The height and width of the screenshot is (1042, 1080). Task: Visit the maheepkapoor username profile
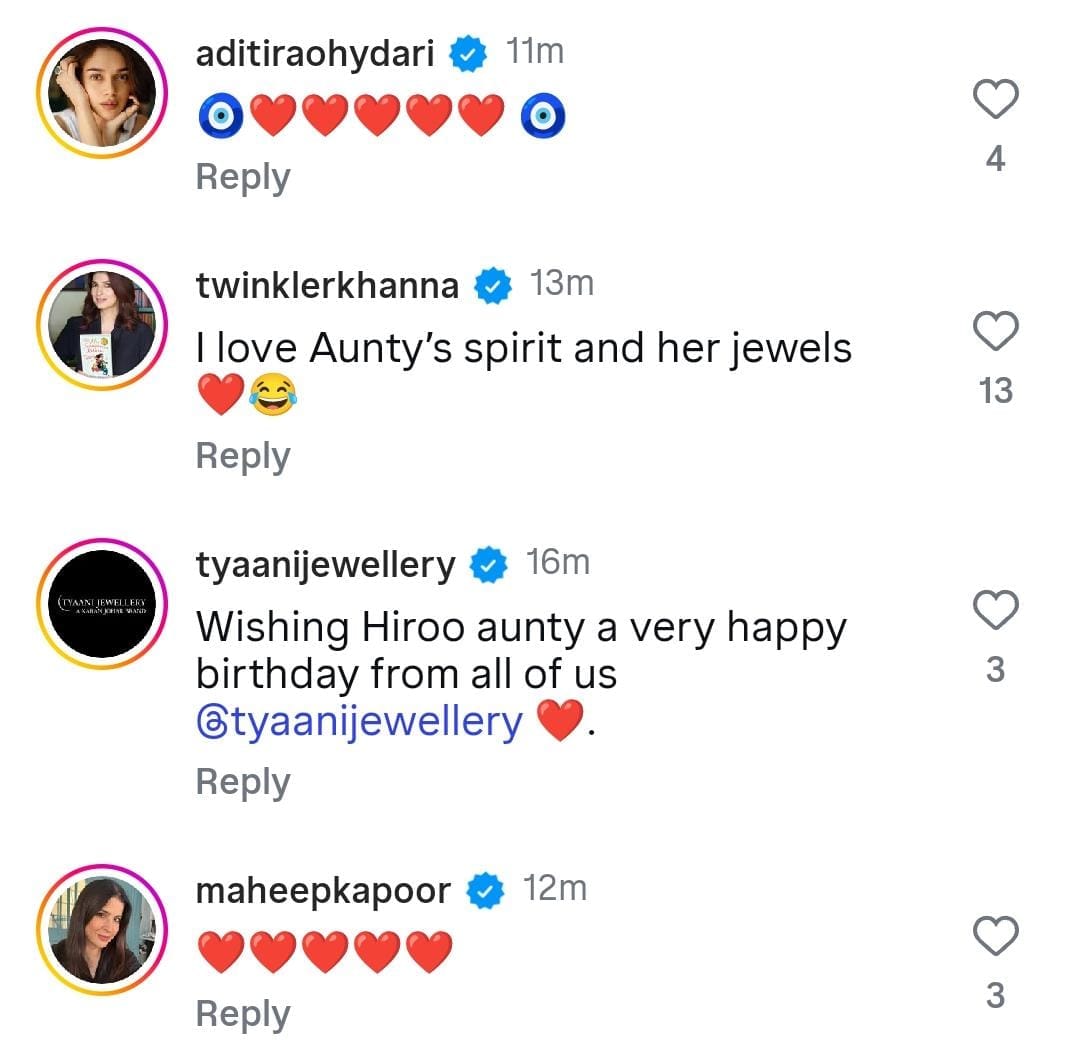coord(323,890)
